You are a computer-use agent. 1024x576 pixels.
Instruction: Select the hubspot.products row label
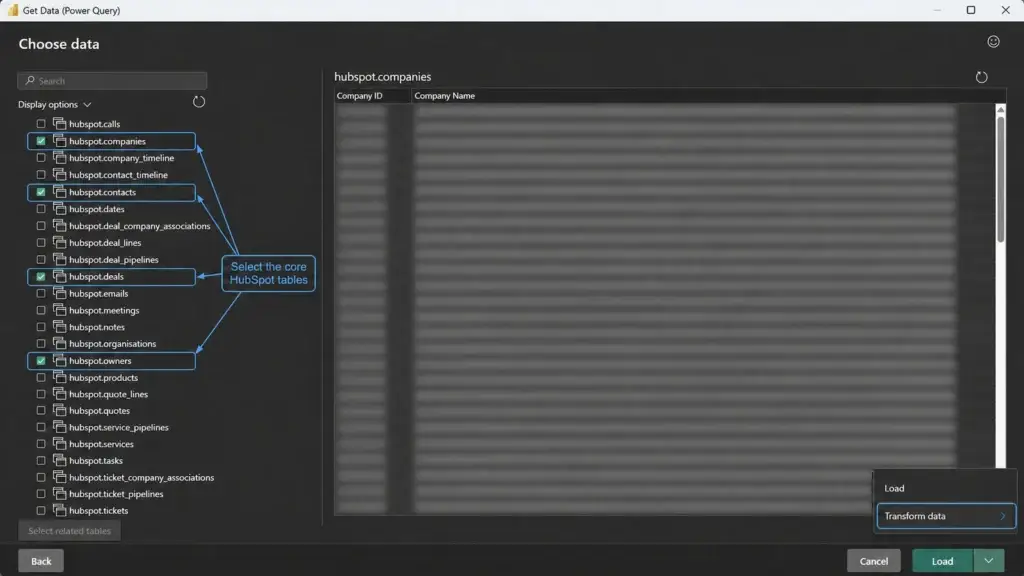(103, 377)
